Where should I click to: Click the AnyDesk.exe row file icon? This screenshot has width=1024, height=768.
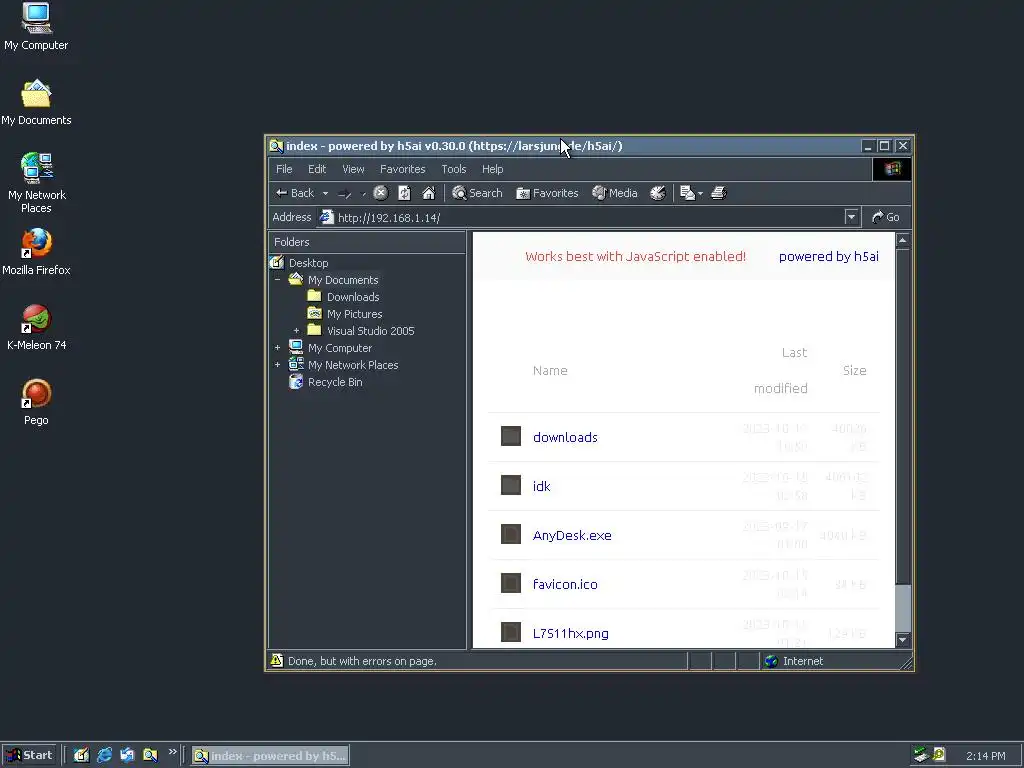[x=511, y=534]
